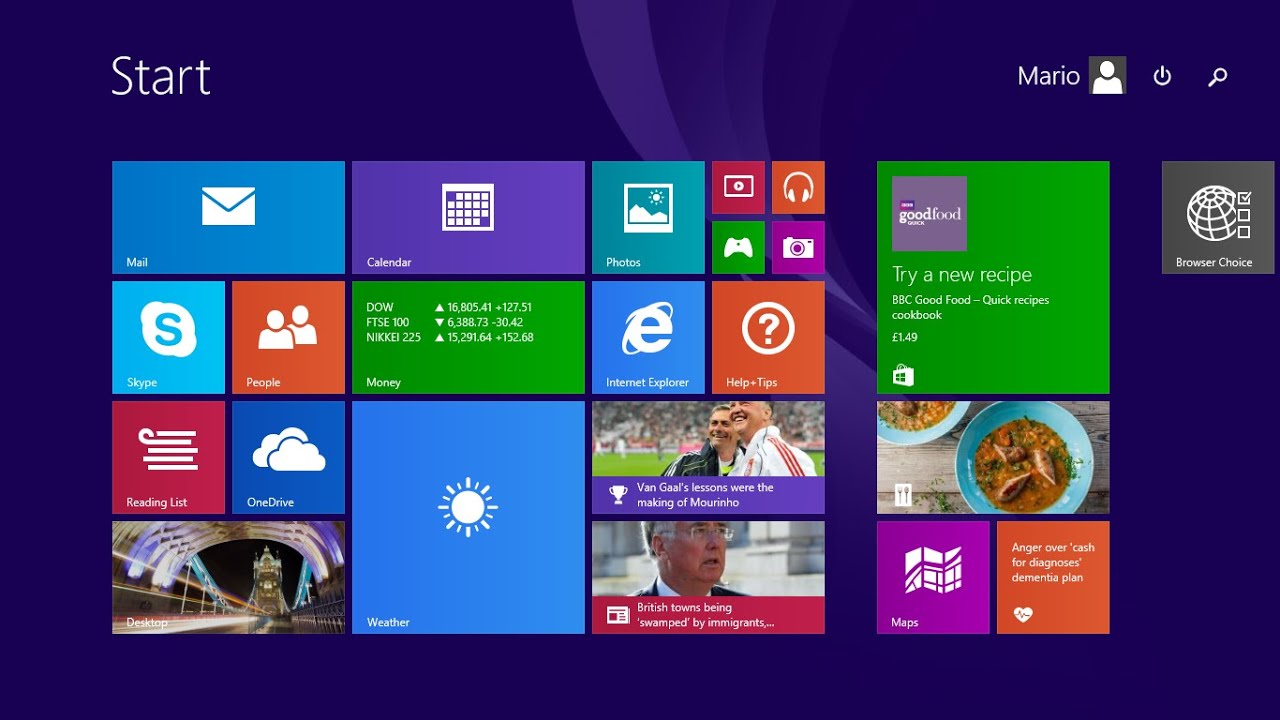1280x720 pixels.
Task: Launch Internet Explorer tile
Action: tap(648, 337)
